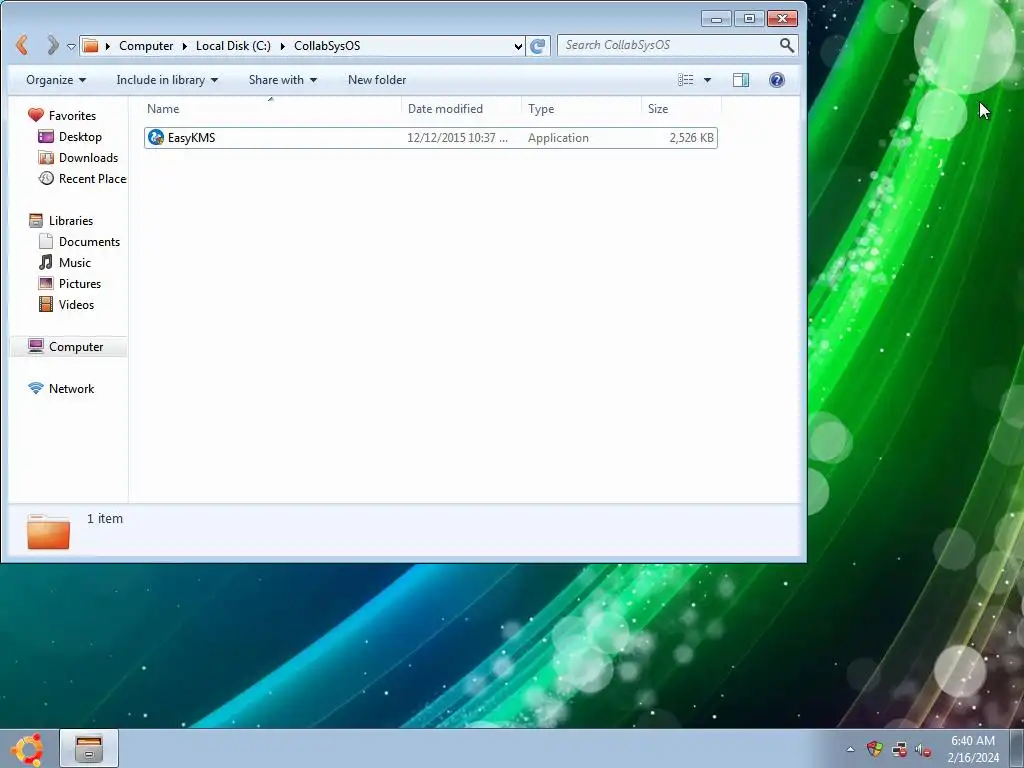Viewport: 1024px width, 768px height.
Task: Change view using the views icon
Action: pos(685,80)
